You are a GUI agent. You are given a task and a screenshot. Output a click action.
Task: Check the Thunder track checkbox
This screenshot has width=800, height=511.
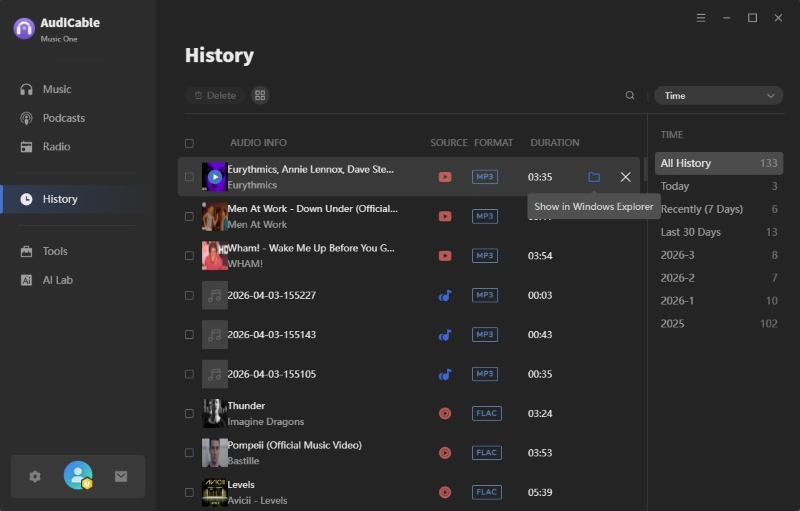click(189, 413)
